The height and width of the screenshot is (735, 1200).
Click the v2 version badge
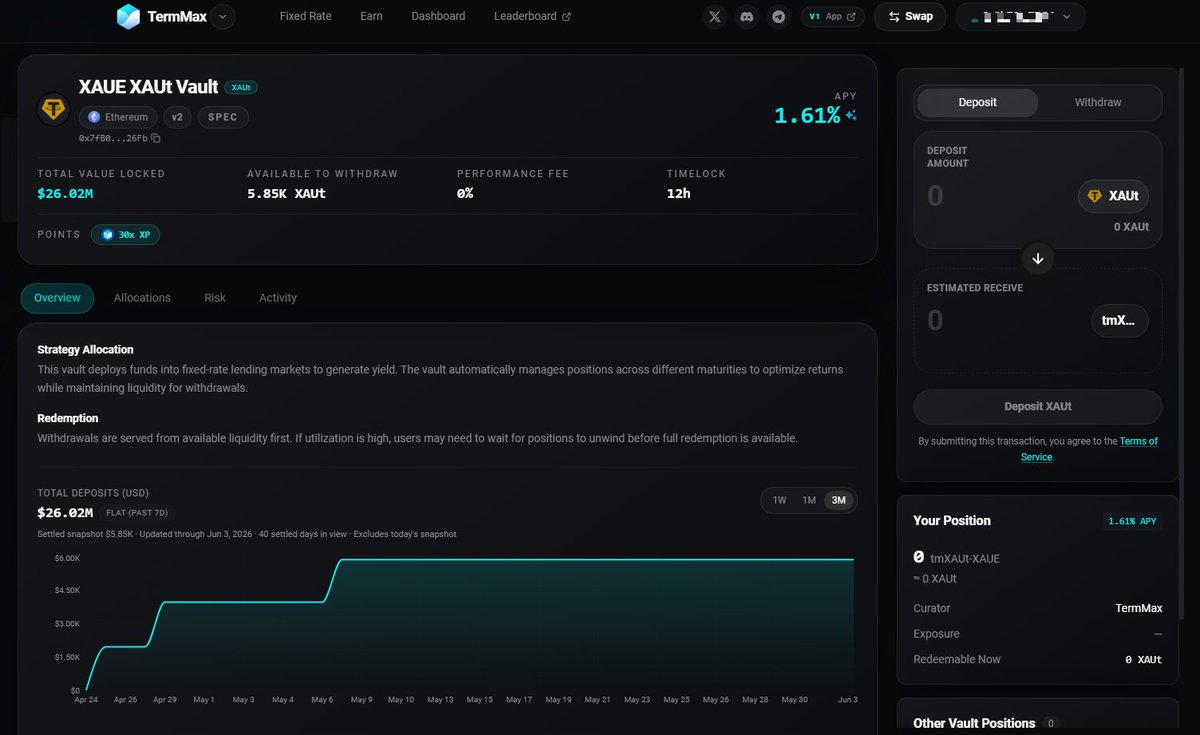click(177, 117)
